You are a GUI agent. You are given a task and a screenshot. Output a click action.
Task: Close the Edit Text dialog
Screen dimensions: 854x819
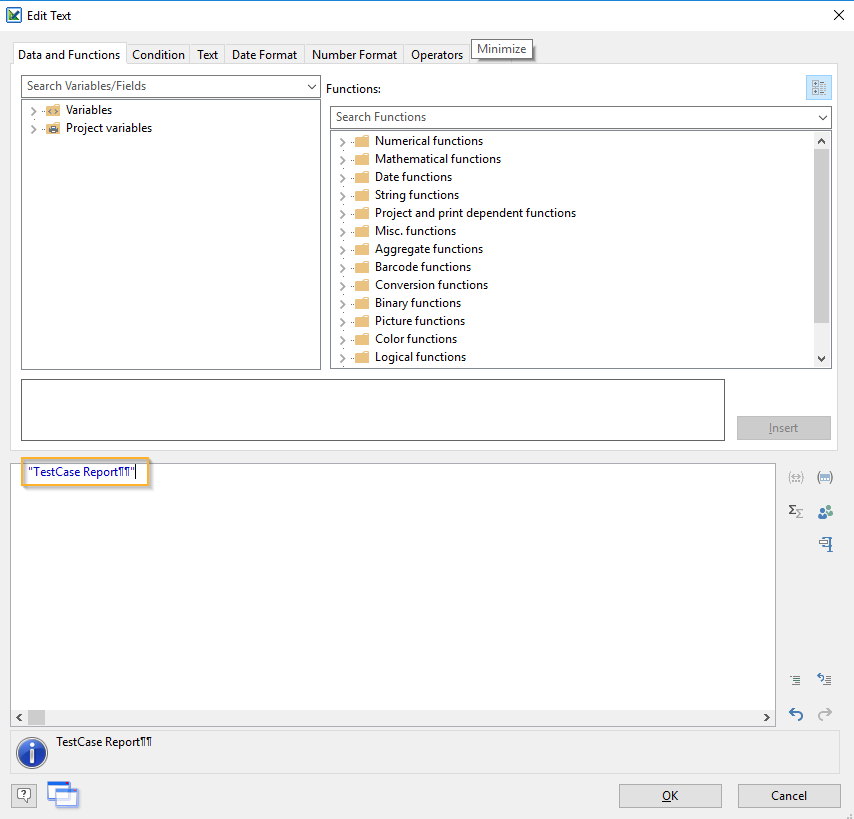click(x=839, y=15)
